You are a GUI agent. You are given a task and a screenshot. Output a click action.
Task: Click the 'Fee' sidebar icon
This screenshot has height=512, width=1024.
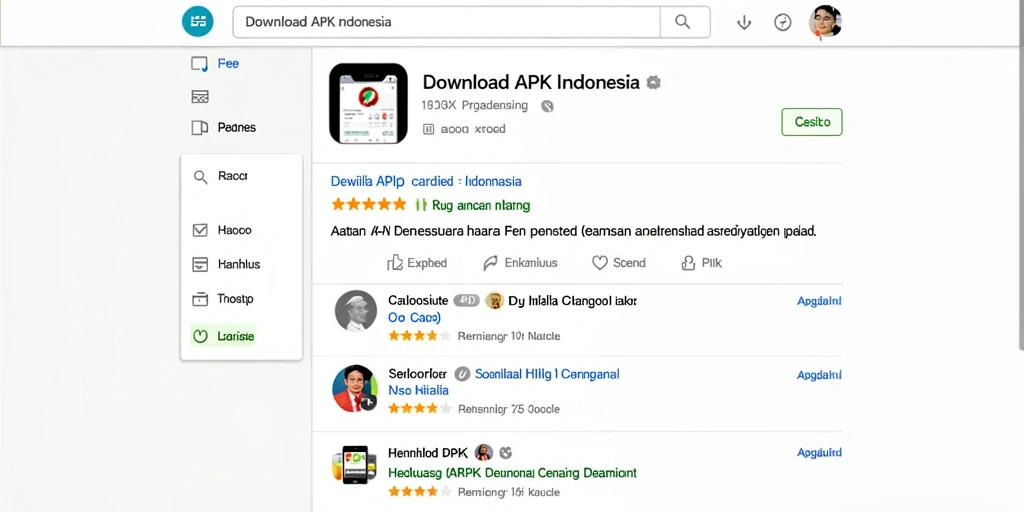[199, 63]
